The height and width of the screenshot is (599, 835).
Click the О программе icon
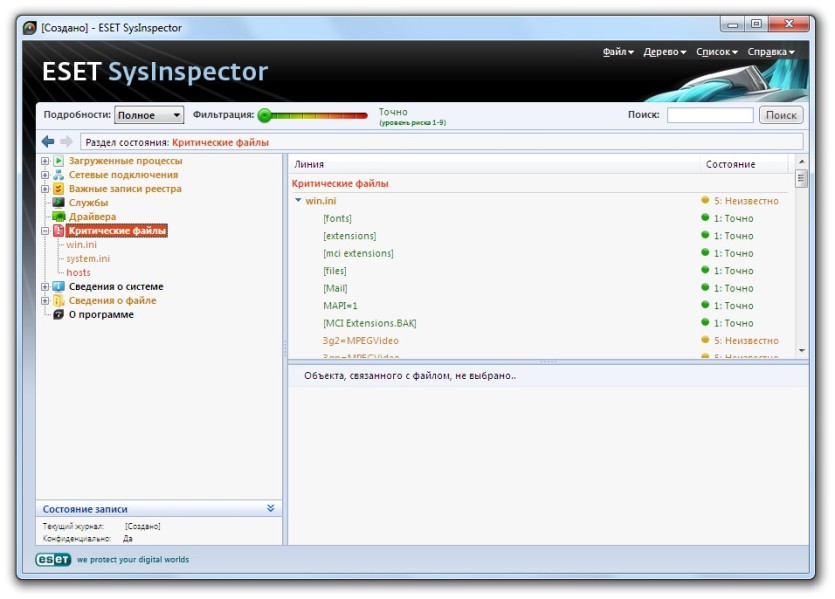coord(59,314)
